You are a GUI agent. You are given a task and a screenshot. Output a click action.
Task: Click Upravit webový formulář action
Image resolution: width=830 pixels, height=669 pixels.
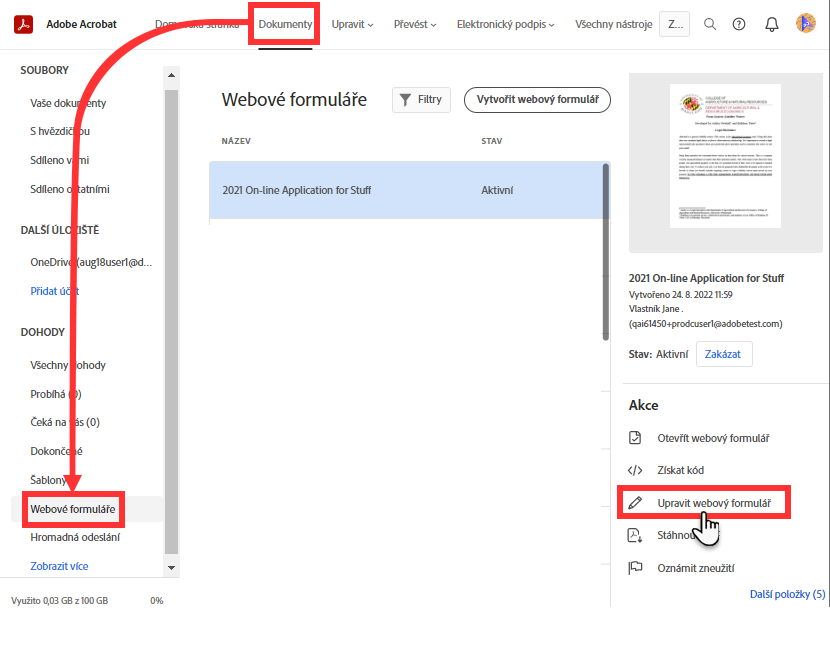(714, 503)
